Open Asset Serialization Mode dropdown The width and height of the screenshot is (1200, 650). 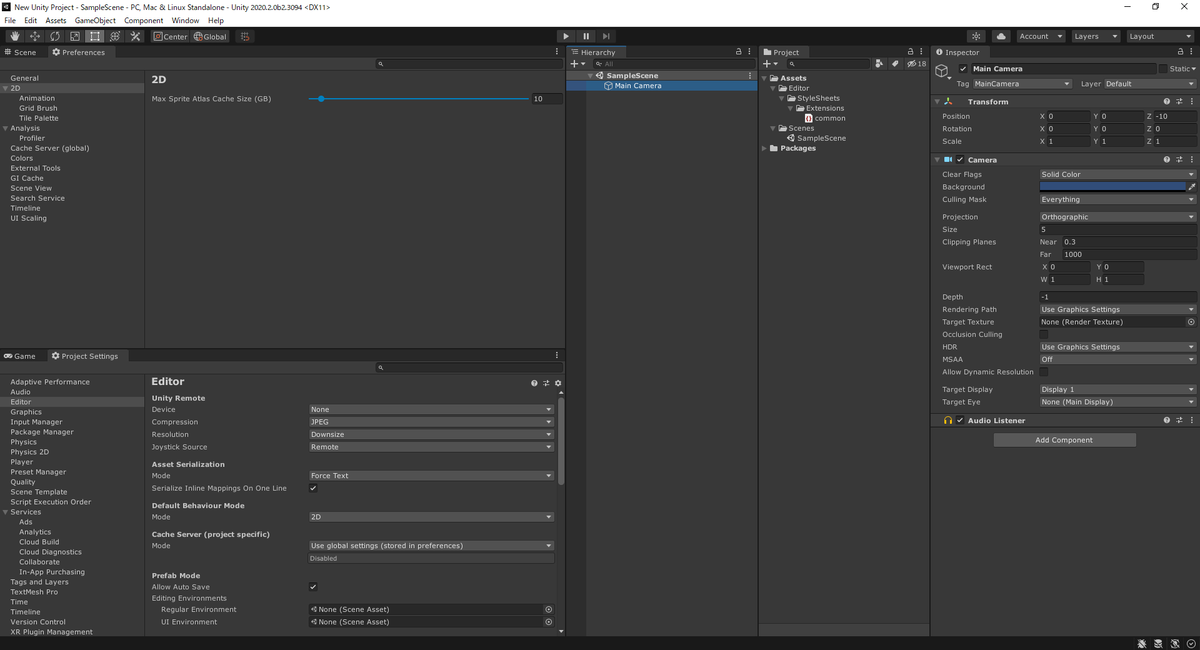431,476
